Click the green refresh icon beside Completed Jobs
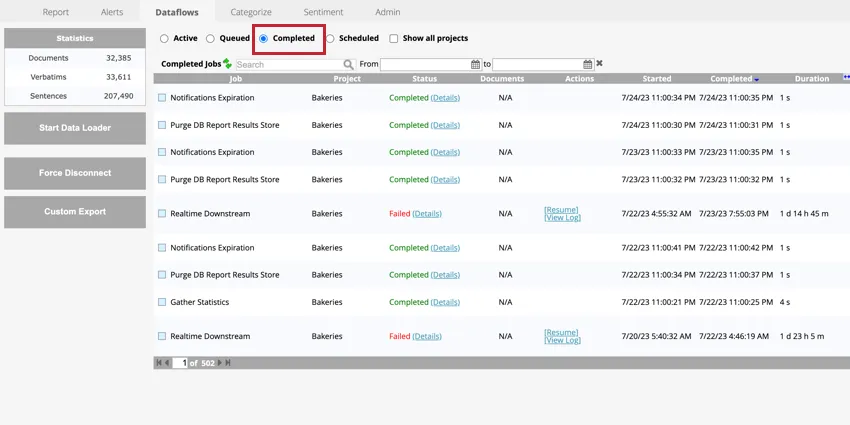This screenshot has height=425, width=850. [228, 64]
